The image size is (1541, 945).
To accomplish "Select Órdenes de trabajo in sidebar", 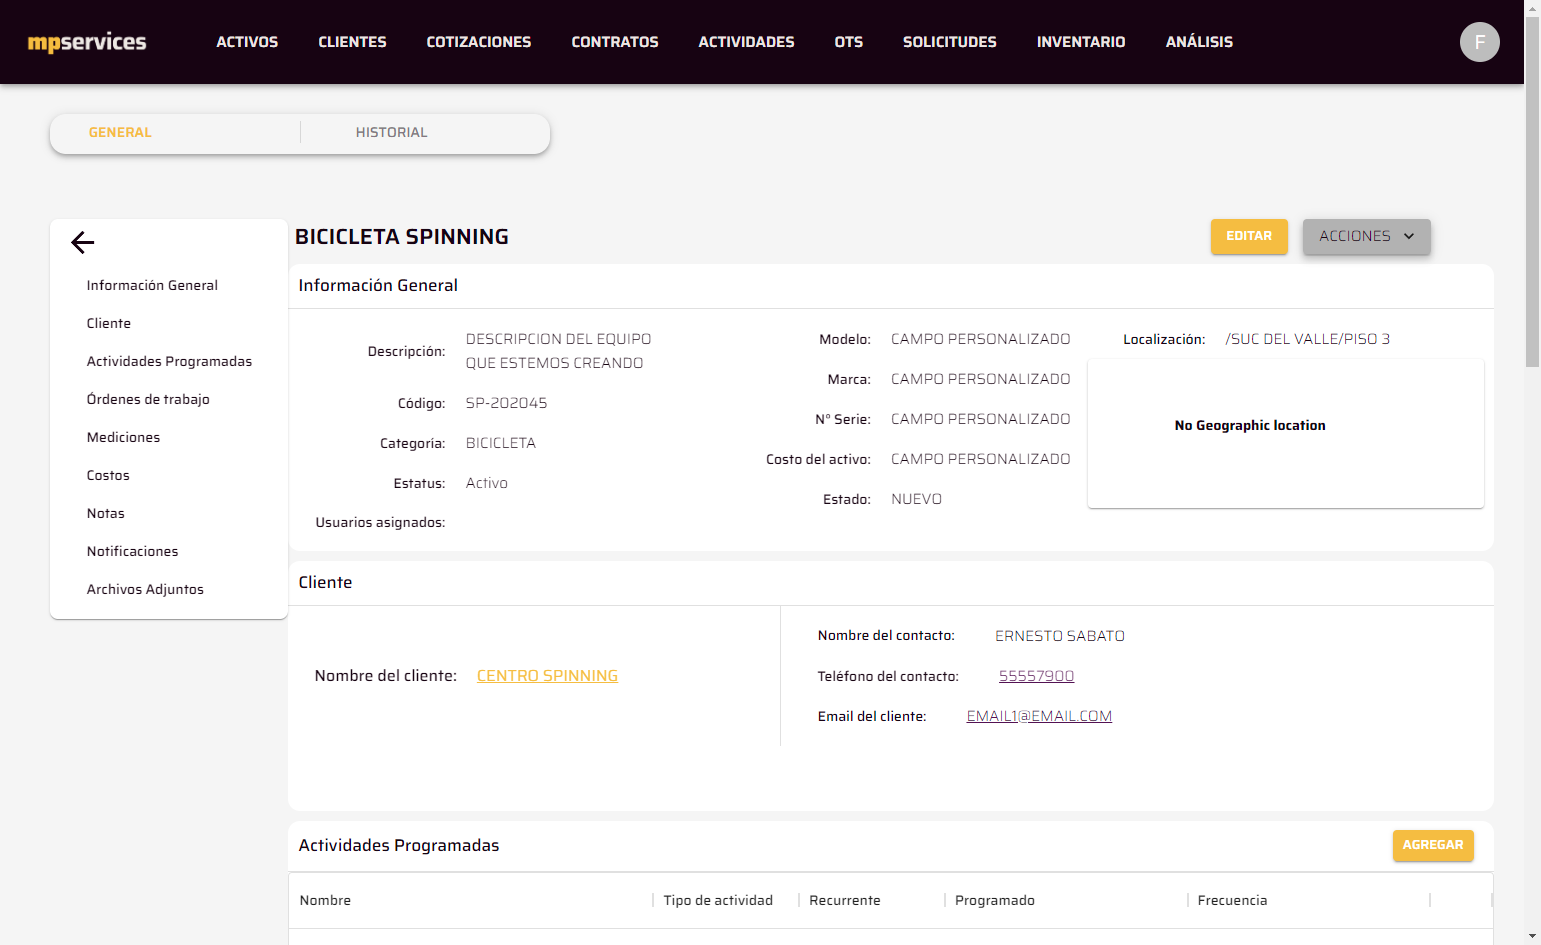I will [148, 399].
